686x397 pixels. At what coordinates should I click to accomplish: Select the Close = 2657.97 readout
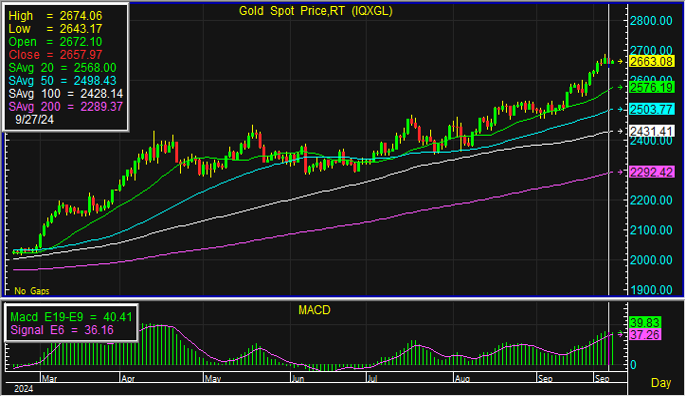[55, 55]
